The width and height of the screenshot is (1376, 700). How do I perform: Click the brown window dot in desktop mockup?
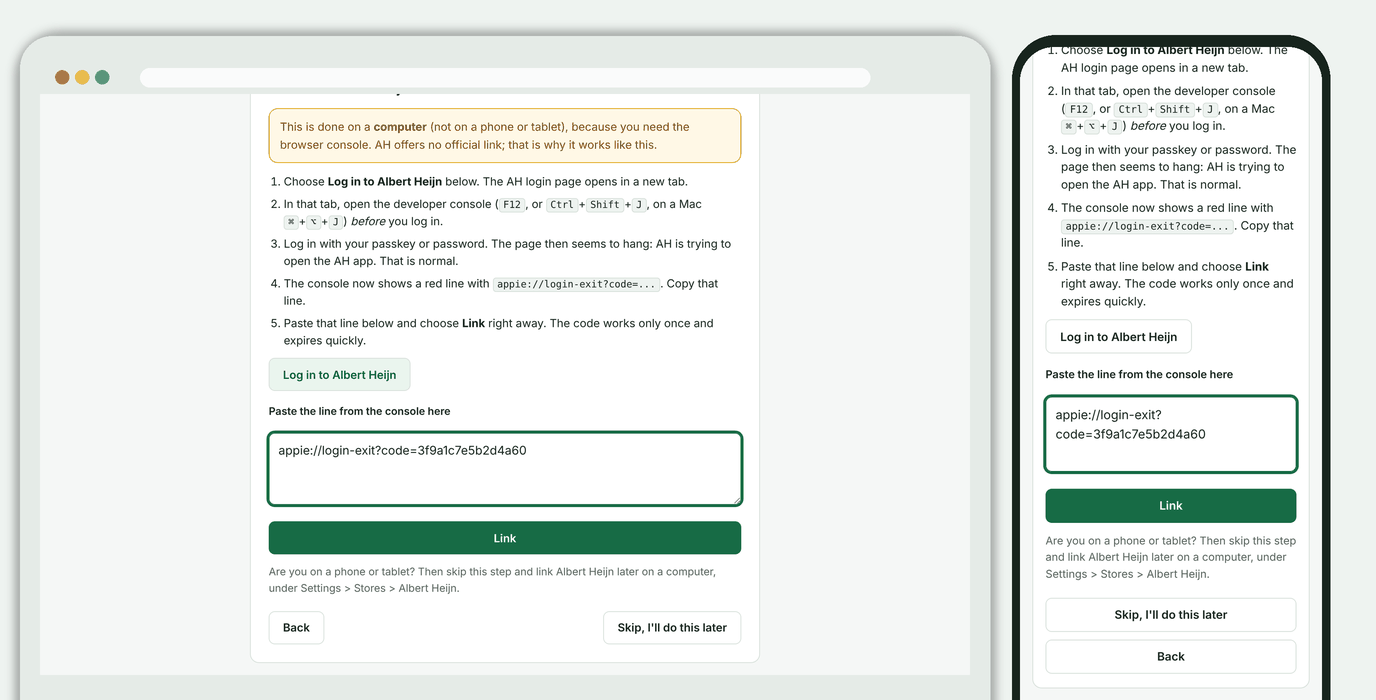(x=62, y=77)
